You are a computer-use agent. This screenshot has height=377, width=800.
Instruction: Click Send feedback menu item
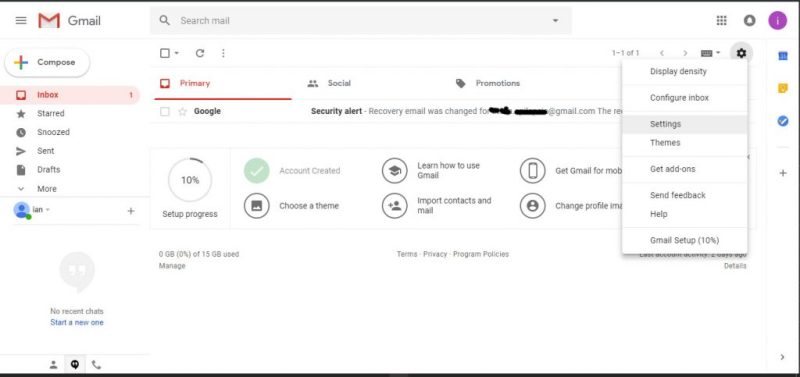685,195
